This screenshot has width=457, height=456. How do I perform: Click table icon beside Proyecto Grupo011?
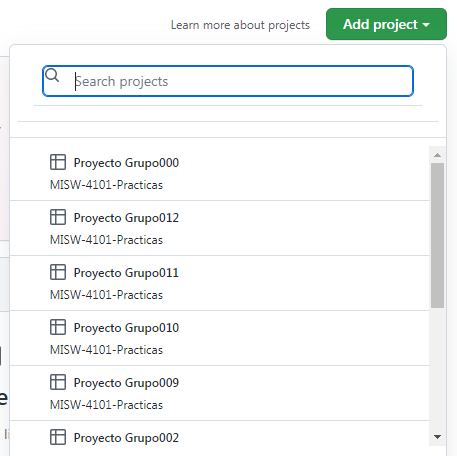[58, 272]
